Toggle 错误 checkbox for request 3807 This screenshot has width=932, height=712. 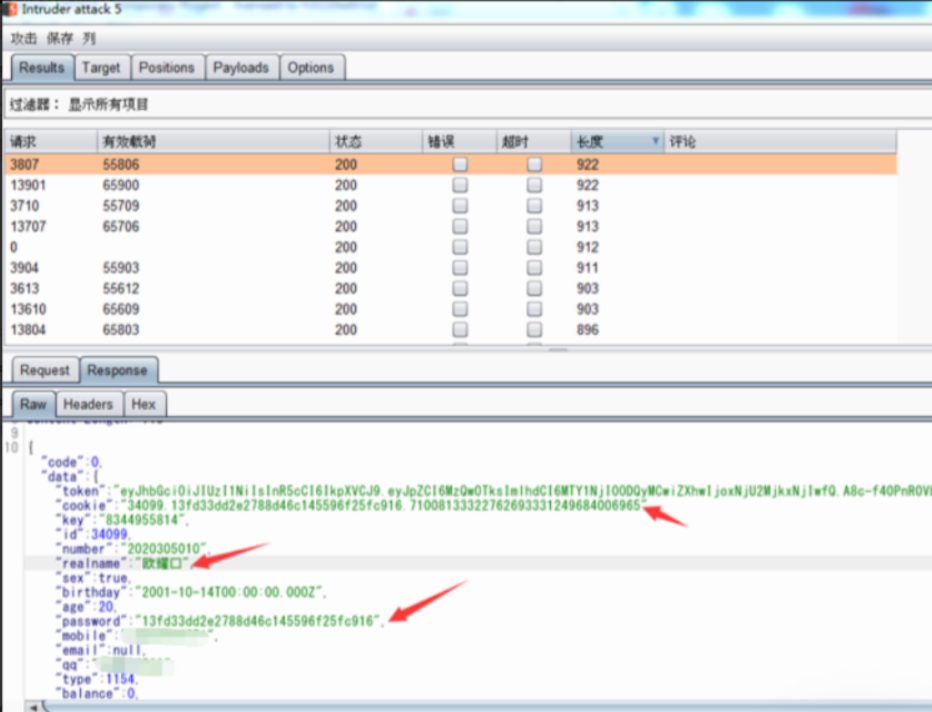(460, 164)
